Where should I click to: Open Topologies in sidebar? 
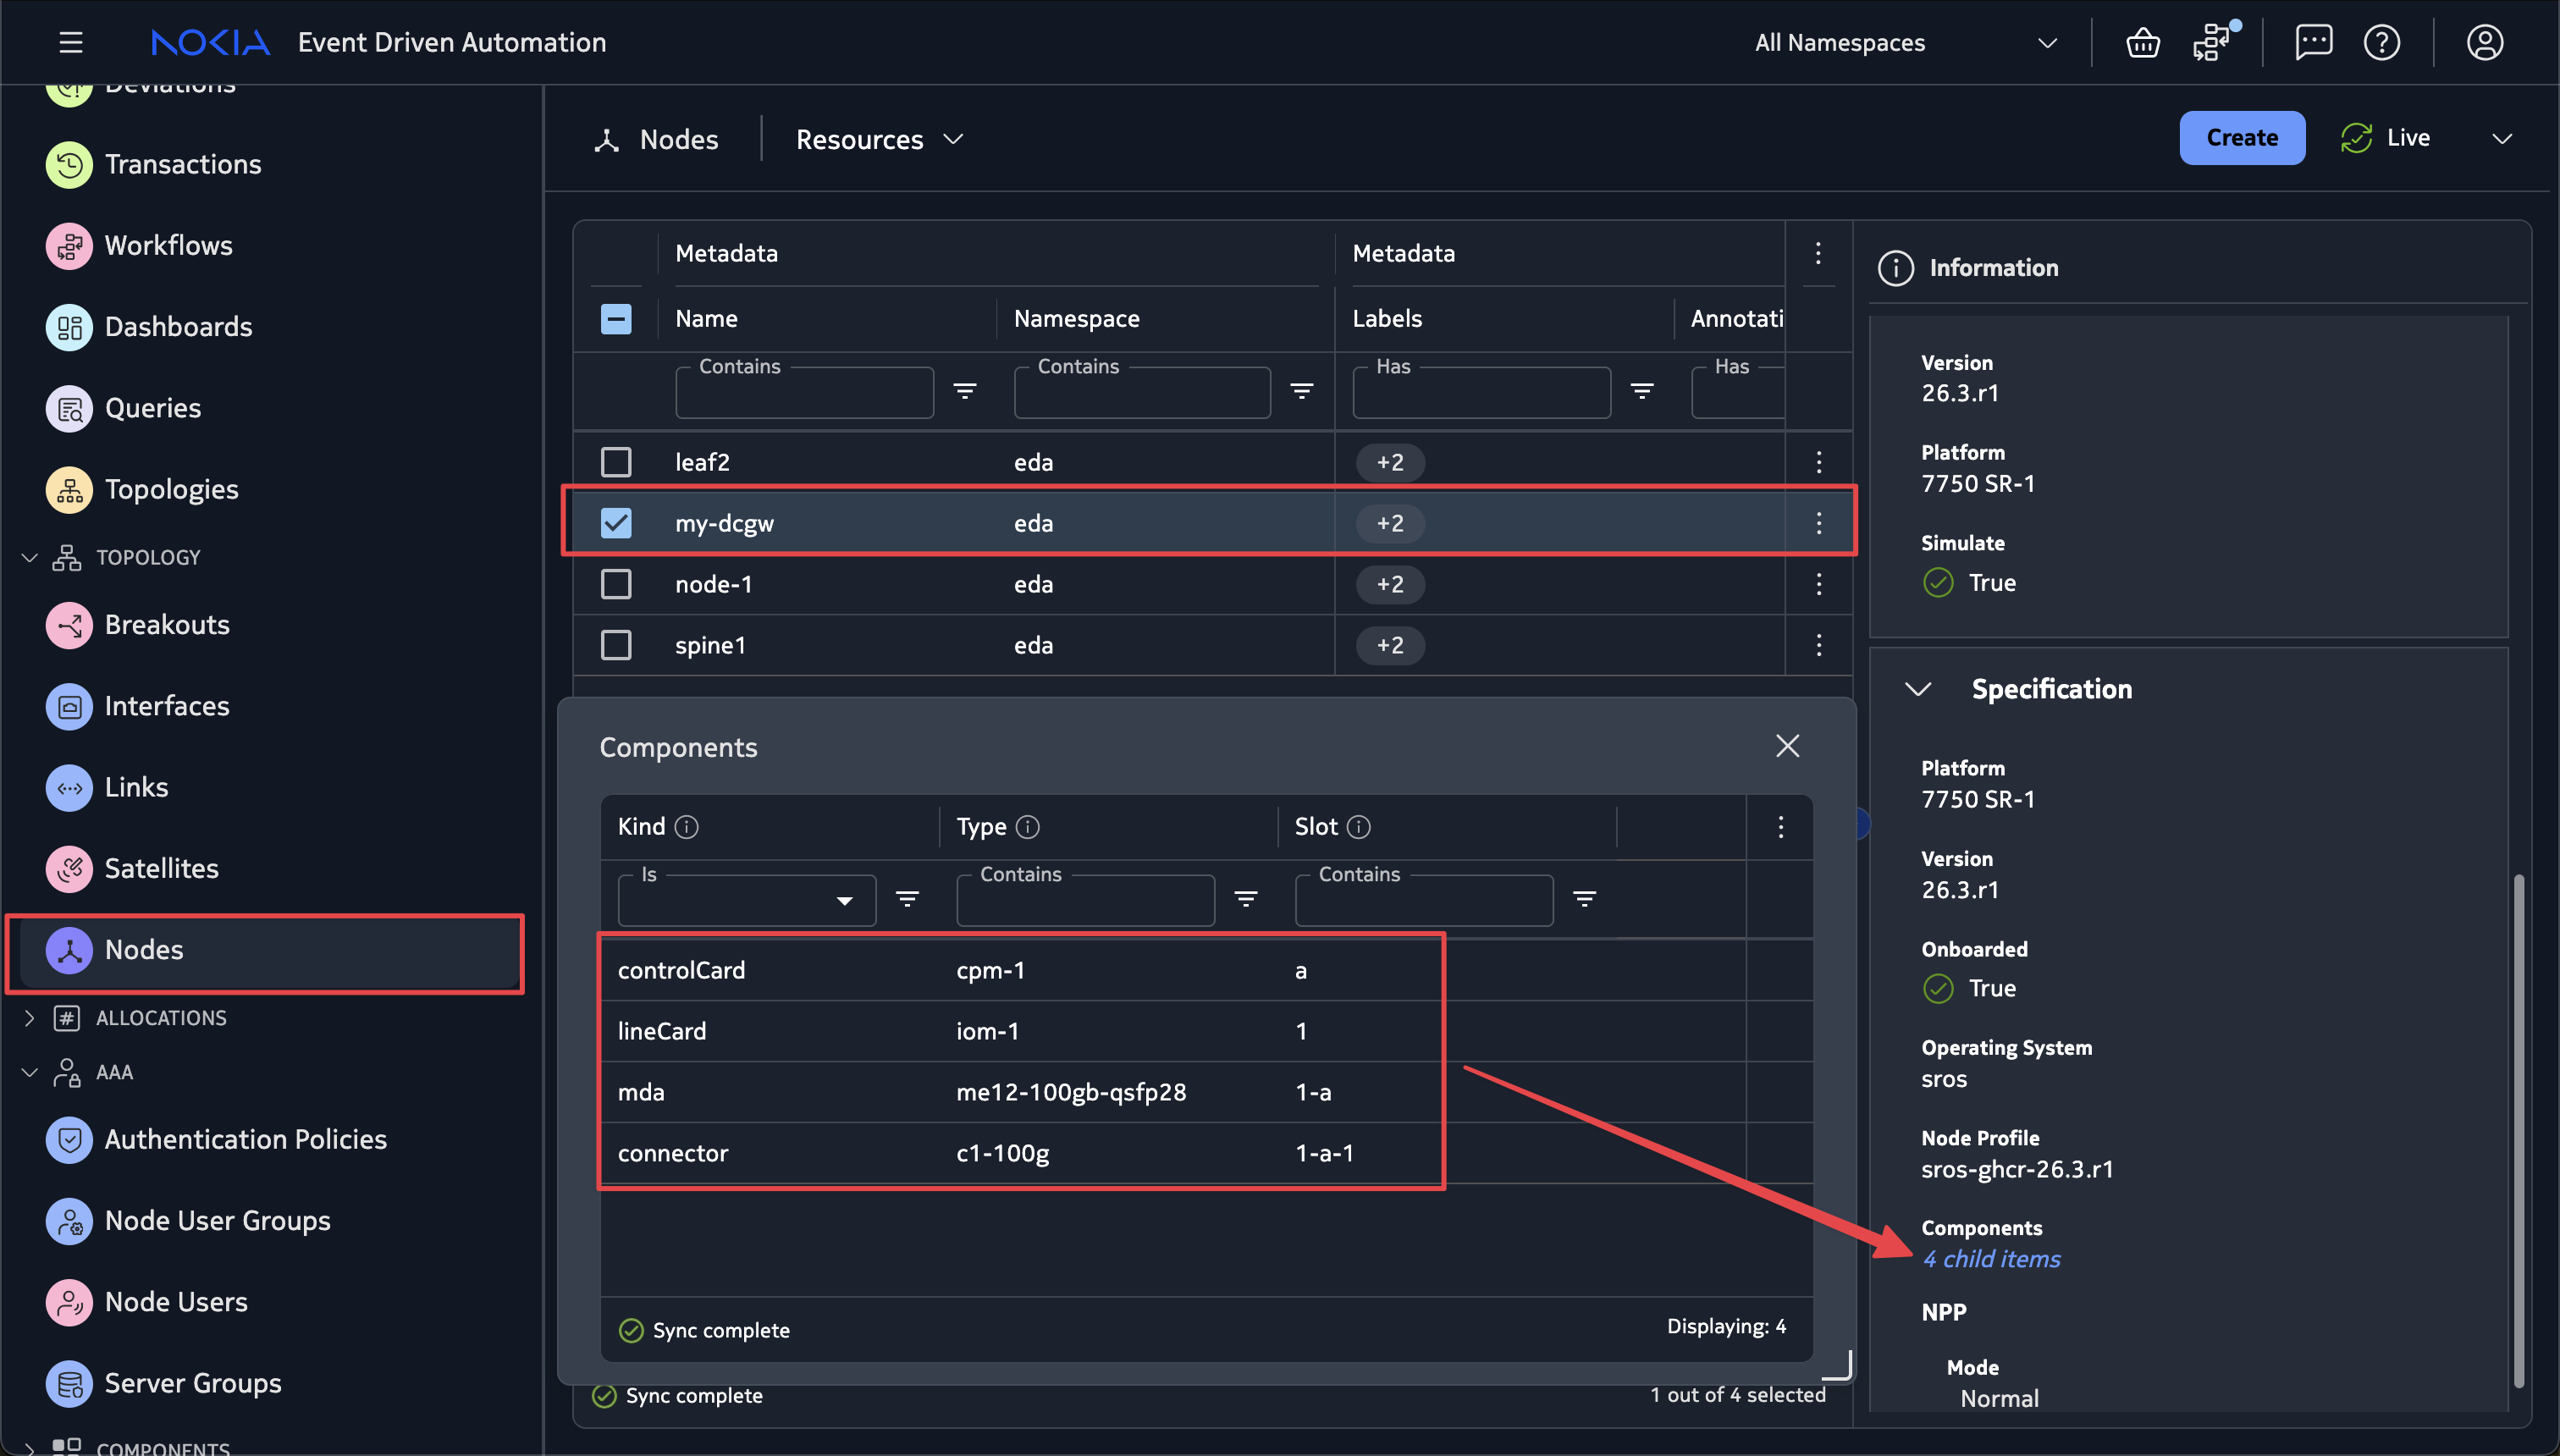click(171, 489)
